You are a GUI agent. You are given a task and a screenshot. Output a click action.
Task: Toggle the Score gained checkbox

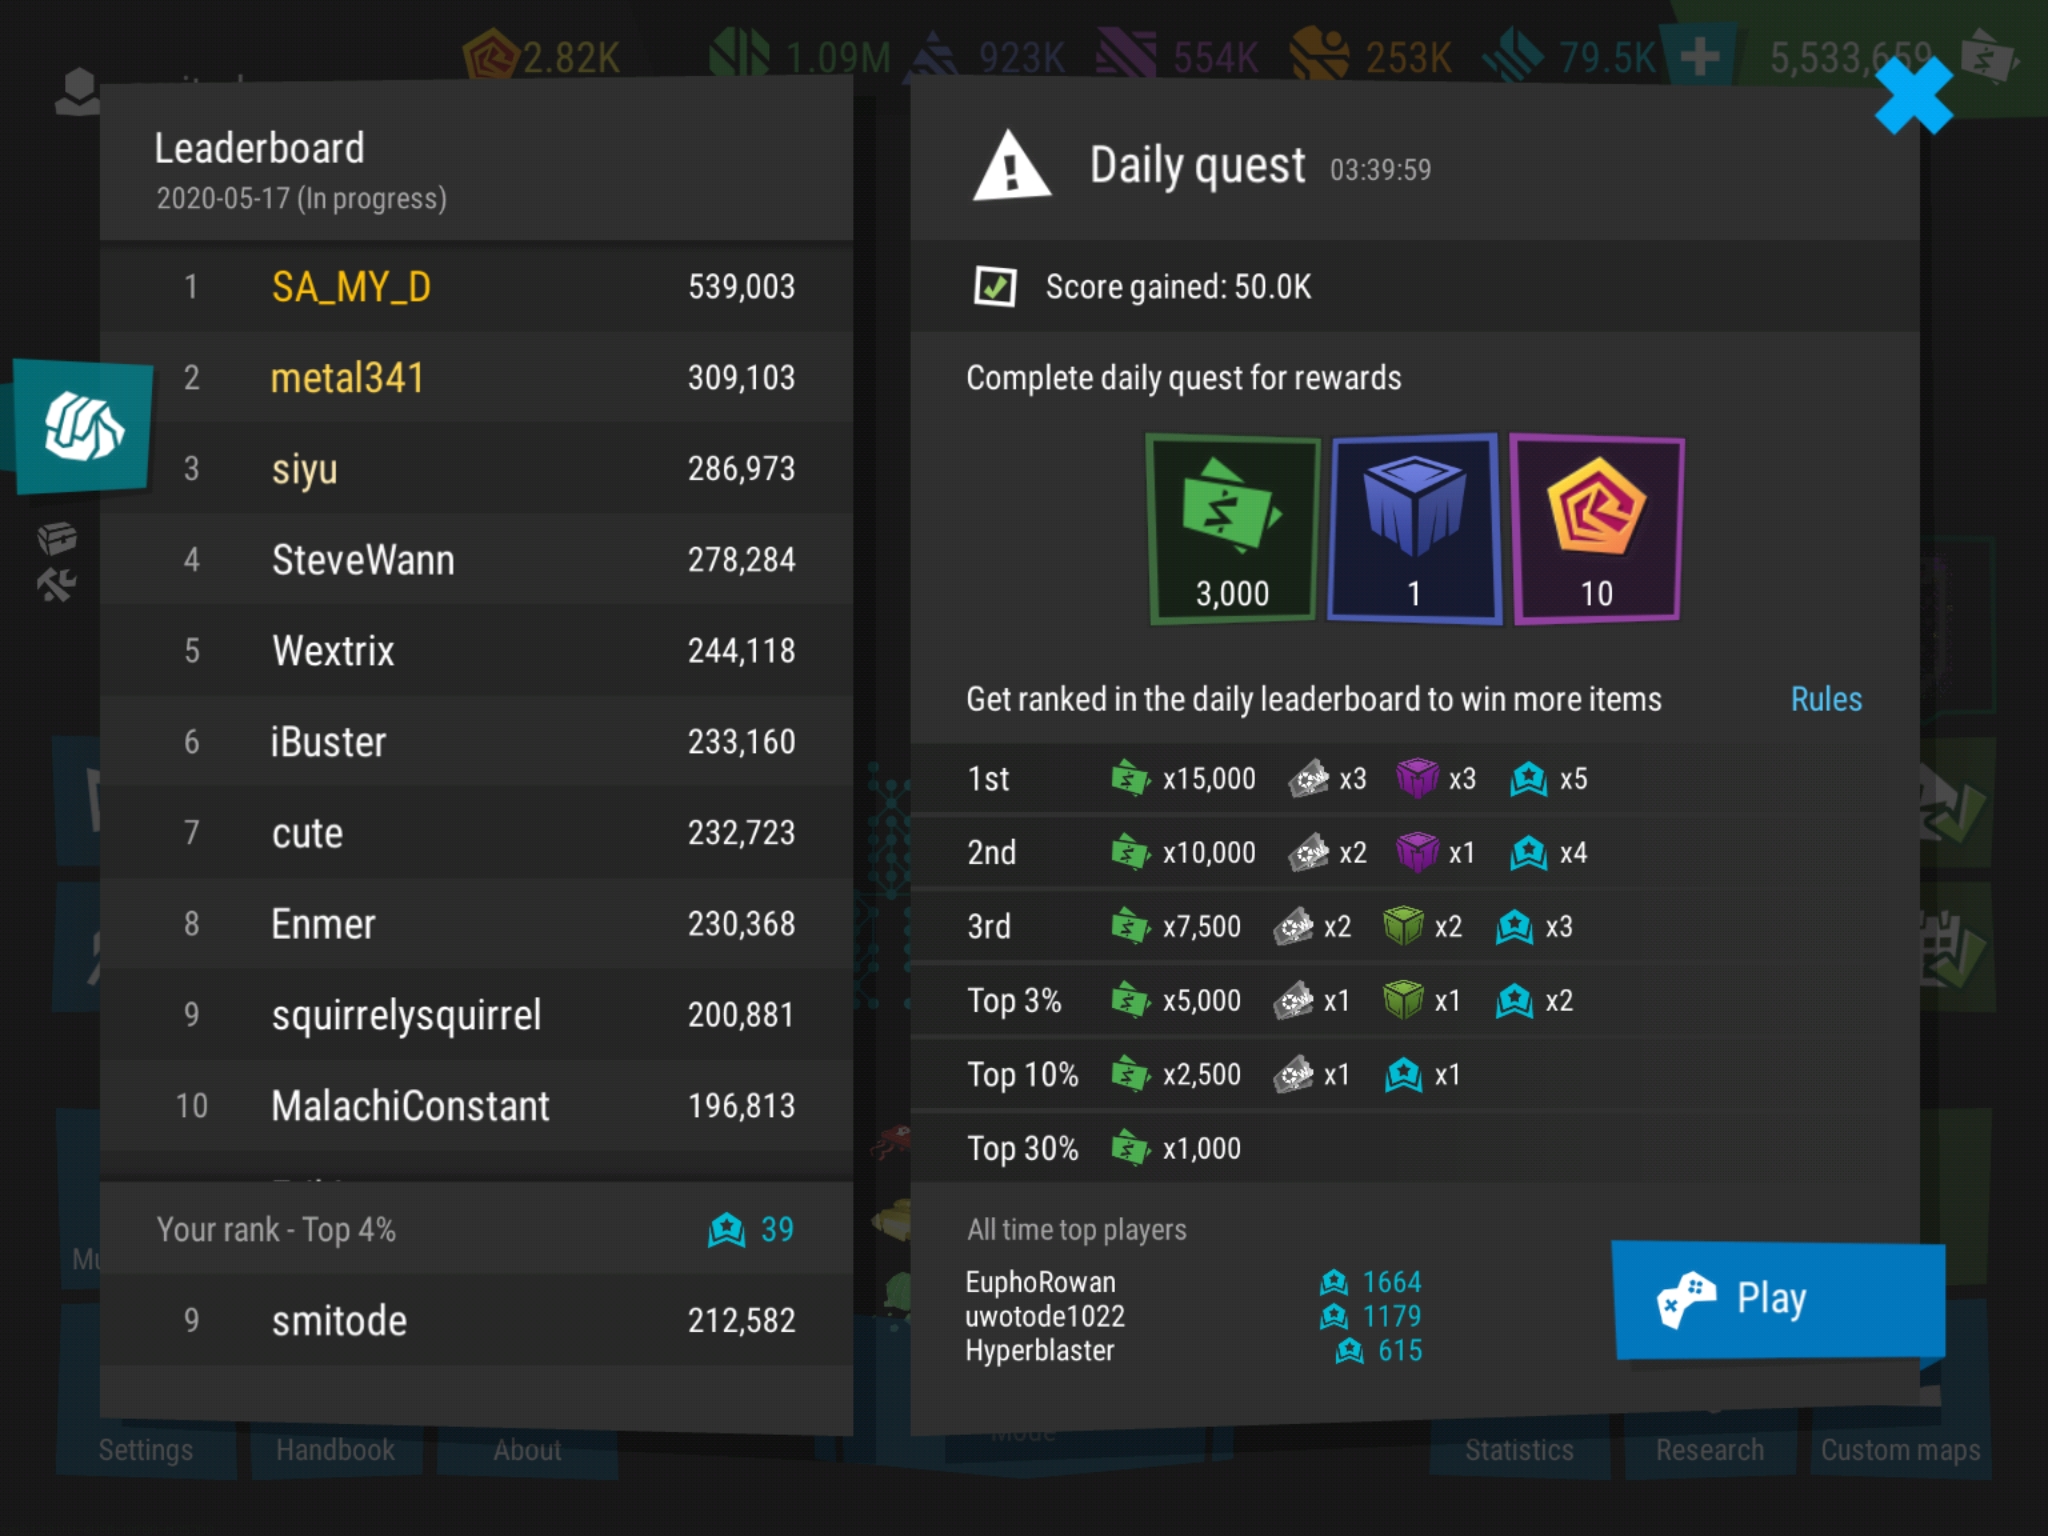(x=995, y=287)
